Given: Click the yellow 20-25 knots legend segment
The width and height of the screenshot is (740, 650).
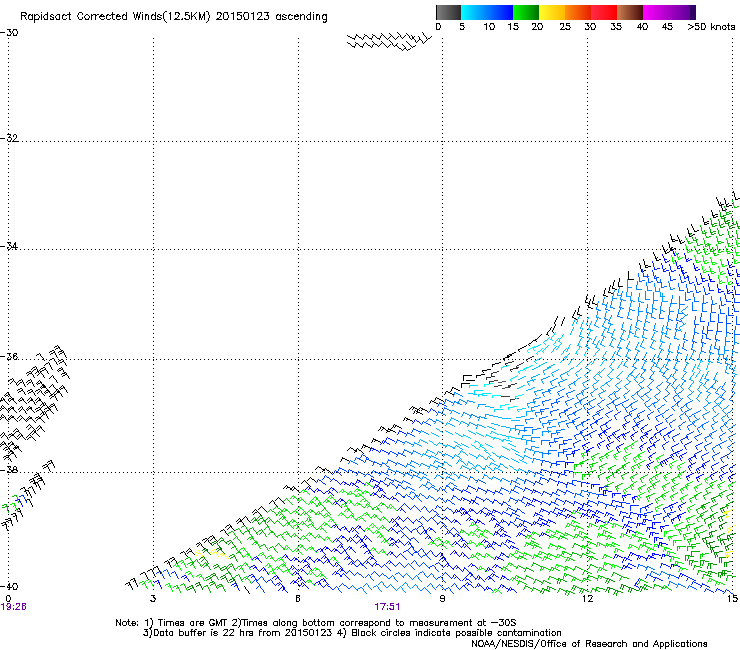Looking at the screenshot, I should pyautogui.click(x=552, y=12).
